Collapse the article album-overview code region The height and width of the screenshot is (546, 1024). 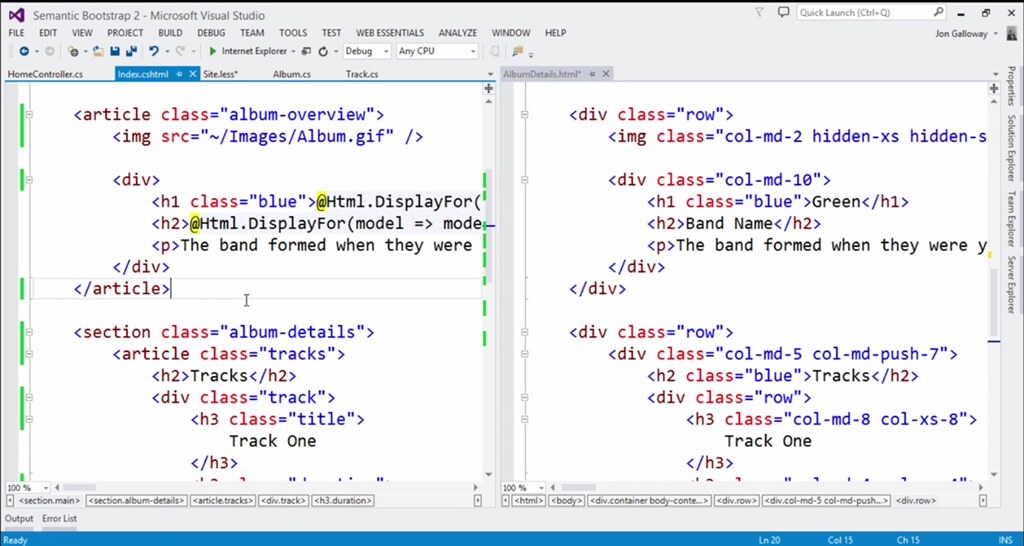29,115
